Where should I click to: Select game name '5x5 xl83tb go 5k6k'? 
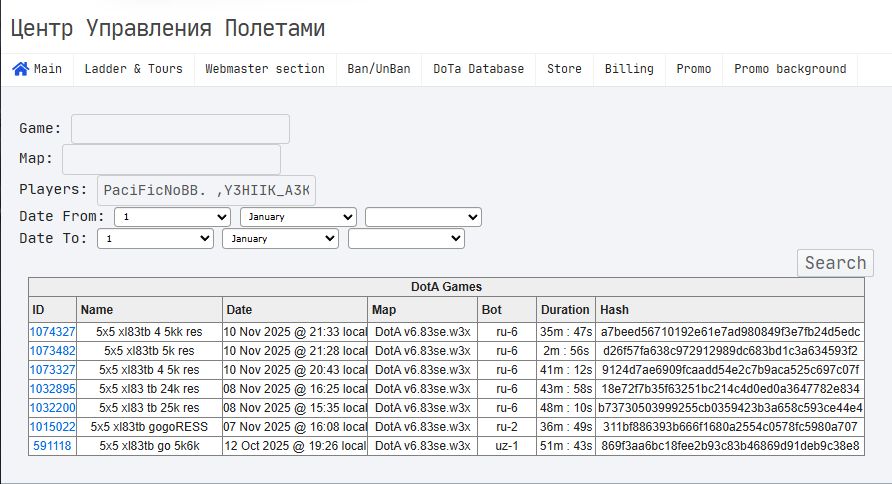pyautogui.click(x=149, y=446)
